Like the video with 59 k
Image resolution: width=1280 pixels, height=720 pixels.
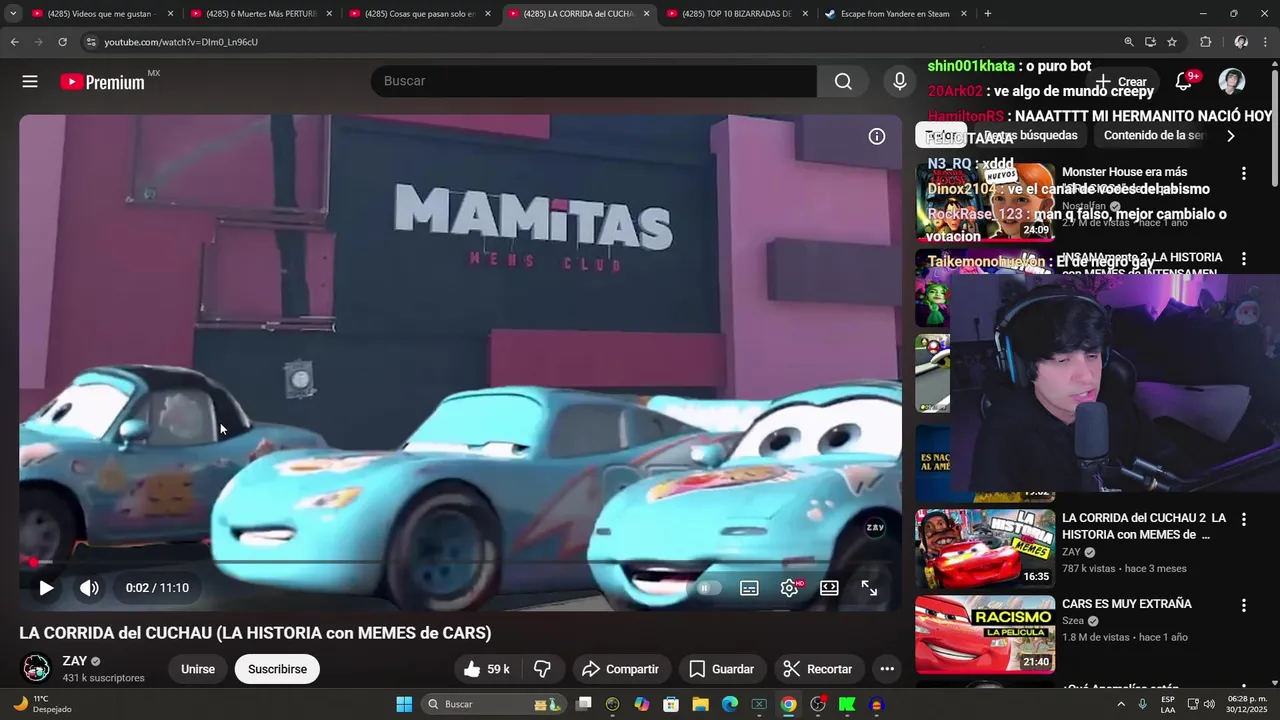(x=487, y=669)
